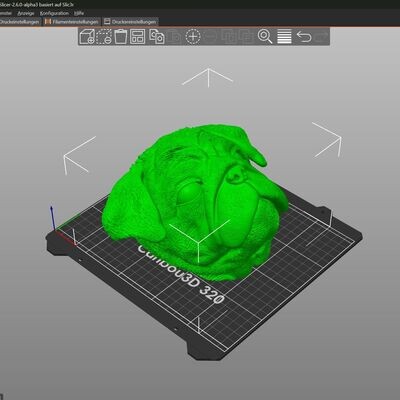Open the Anzeige menu
Image resolution: width=400 pixels, height=400 pixels.
pyautogui.click(x=26, y=13)
